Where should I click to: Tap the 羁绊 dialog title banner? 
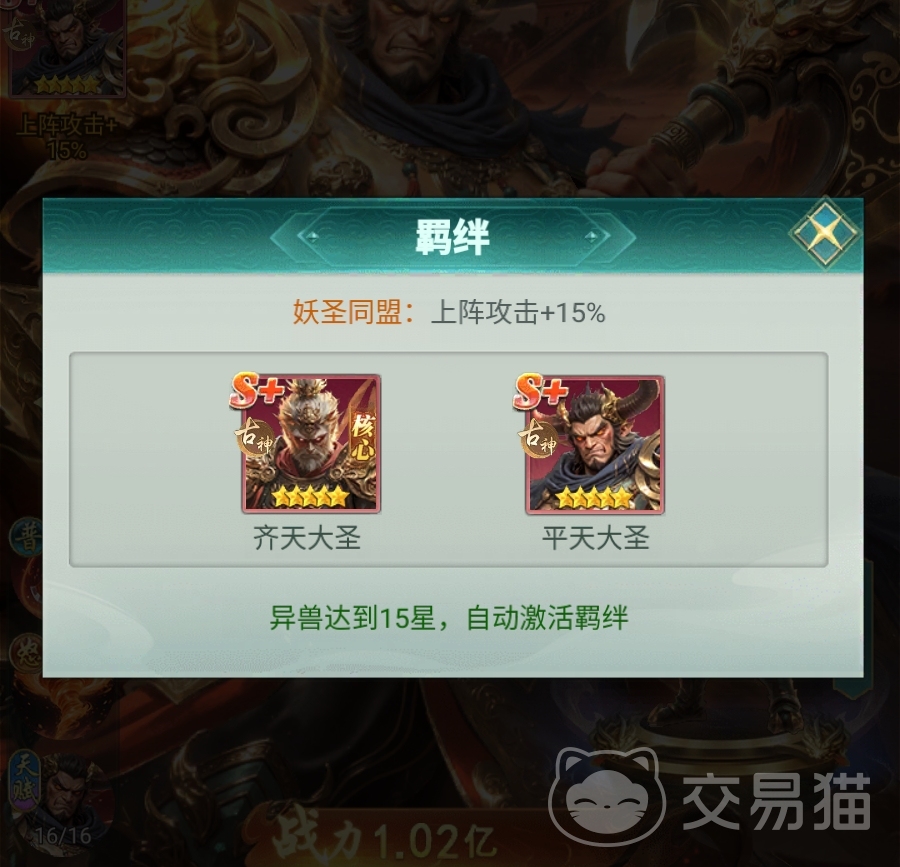point(452,236)
